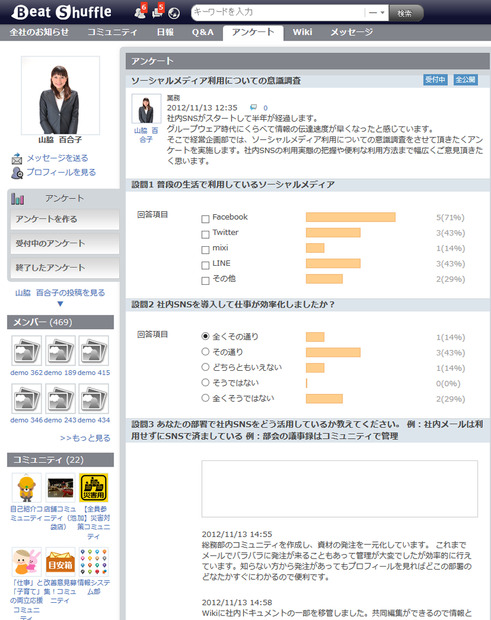
Task: Click the 設問3 free-text answer box
Action: point(340,489)
